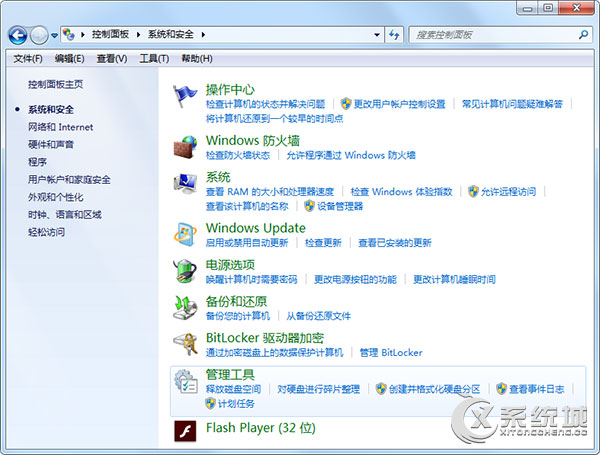This screenshot has height=455, width=600.
Task: Click the blue Back arrow button
Action: click(18, 35)
